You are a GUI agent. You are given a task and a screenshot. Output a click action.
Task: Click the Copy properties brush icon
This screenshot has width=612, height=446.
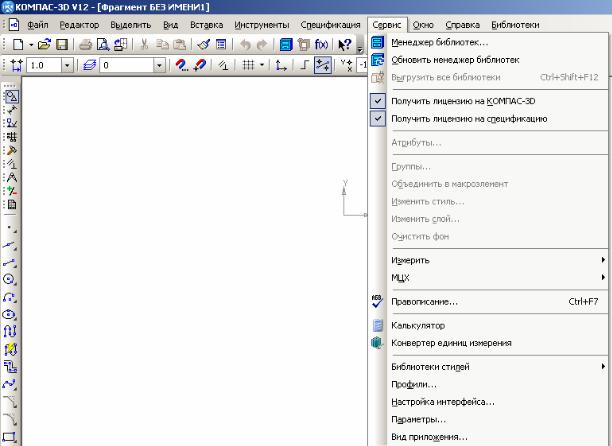(x=203, y=45)
